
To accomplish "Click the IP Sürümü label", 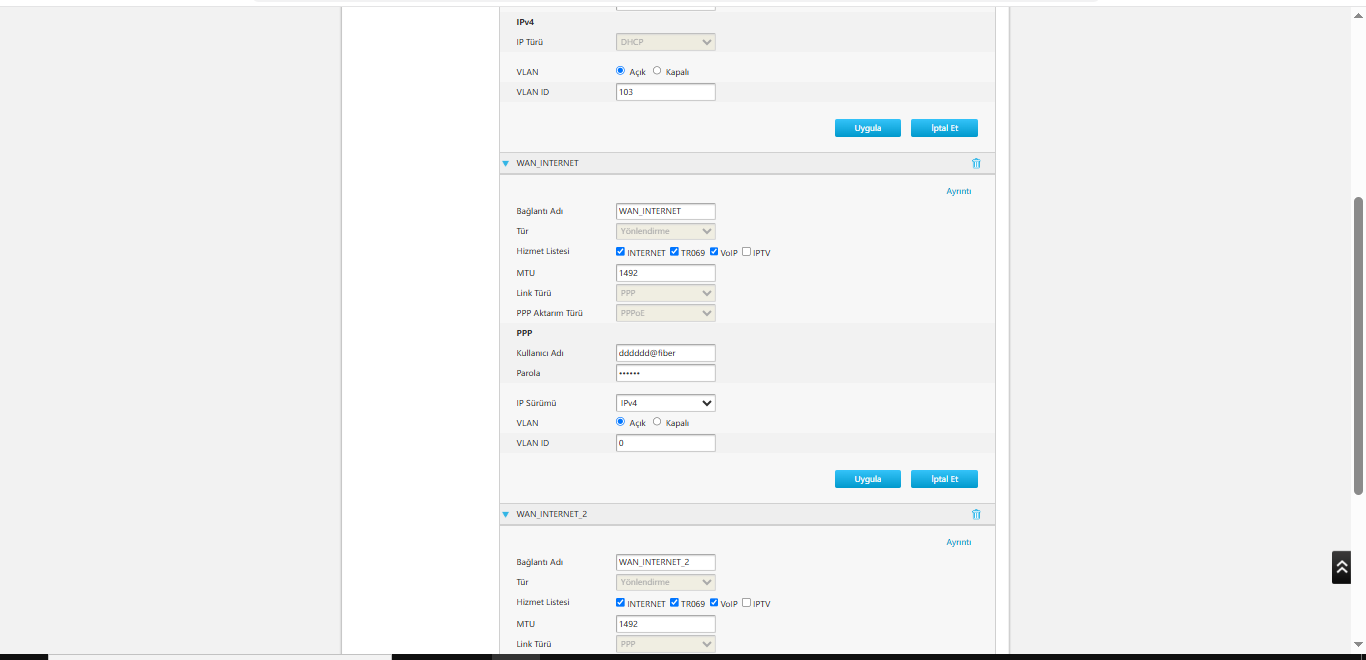I will click(536, 403).
